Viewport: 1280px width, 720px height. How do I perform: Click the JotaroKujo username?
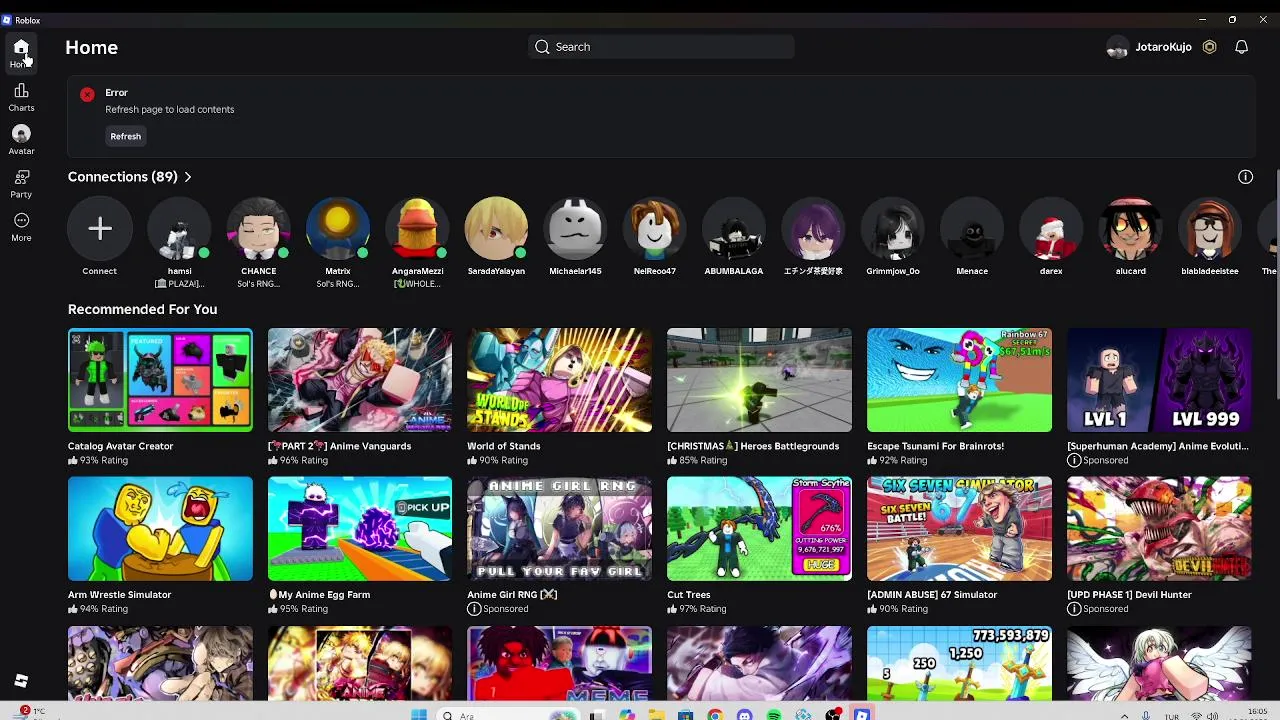(1163, 47)
